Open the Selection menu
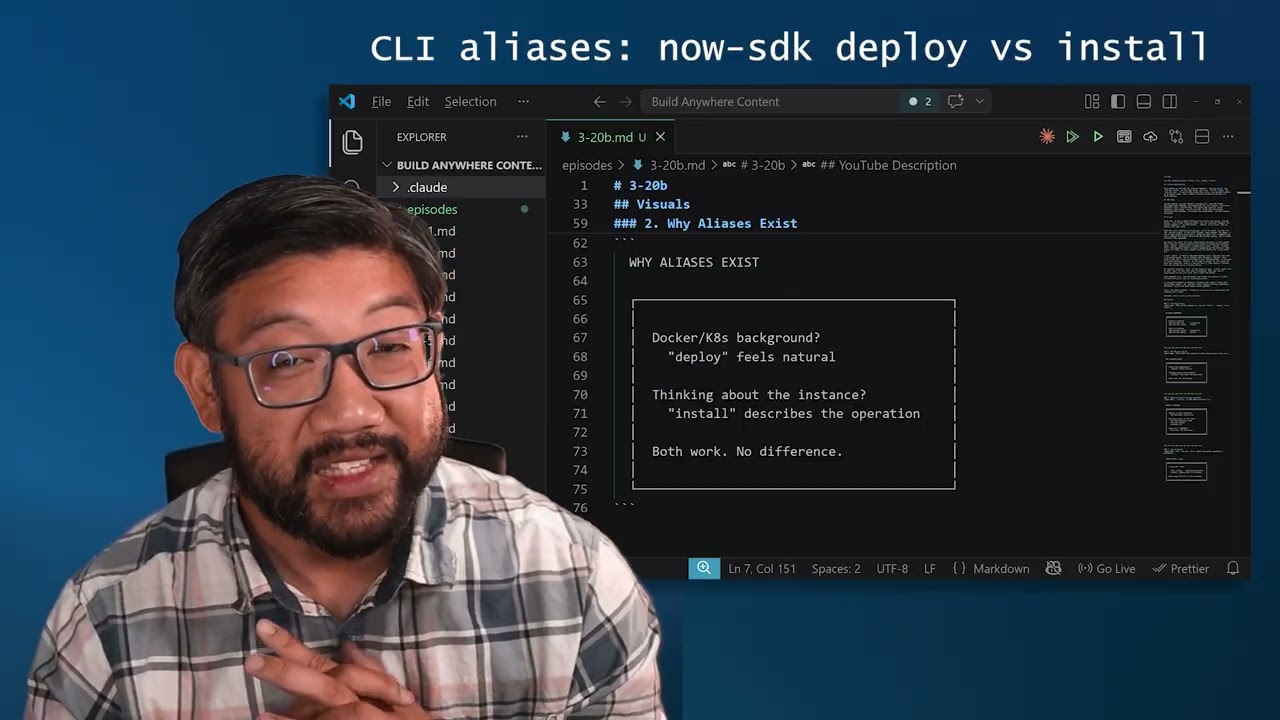This screenshot has height=720, width=1280. 470,101
